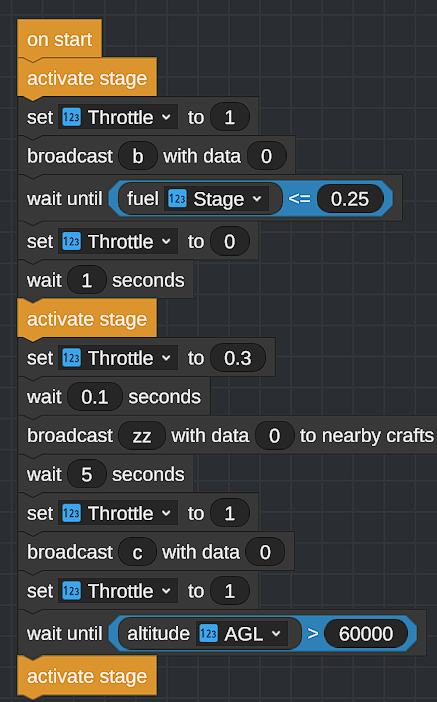Select the broadcast to nearby crafts block
The image size is (437, 702).
(x=227, y=436)
